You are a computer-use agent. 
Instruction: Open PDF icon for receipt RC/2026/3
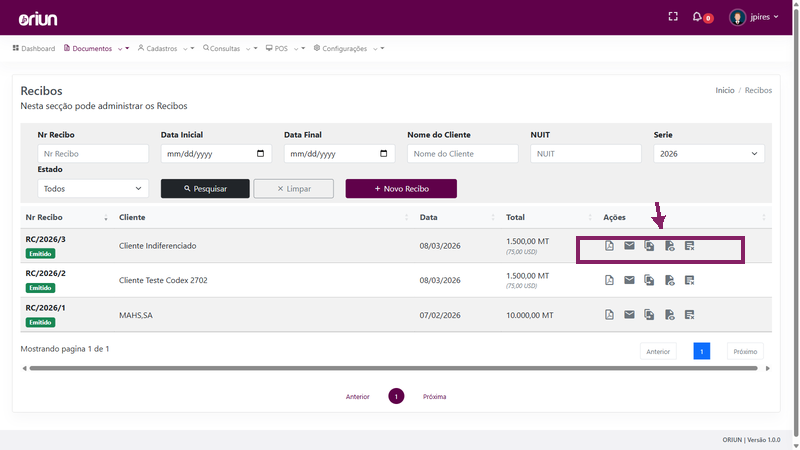click(609, 246)
